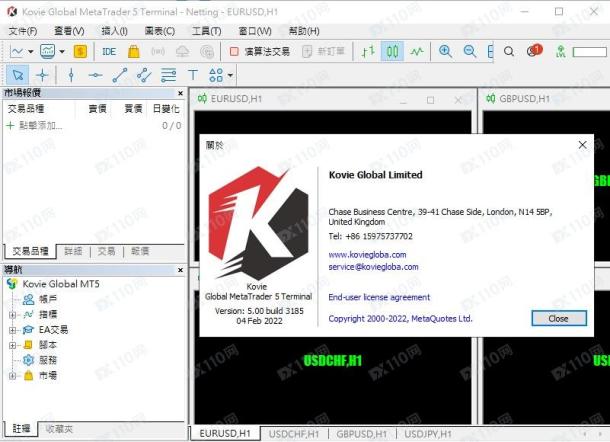Switch to the 收藏夾 favorites tab
The image size is (610, 442).
click(x=59, y=429)
